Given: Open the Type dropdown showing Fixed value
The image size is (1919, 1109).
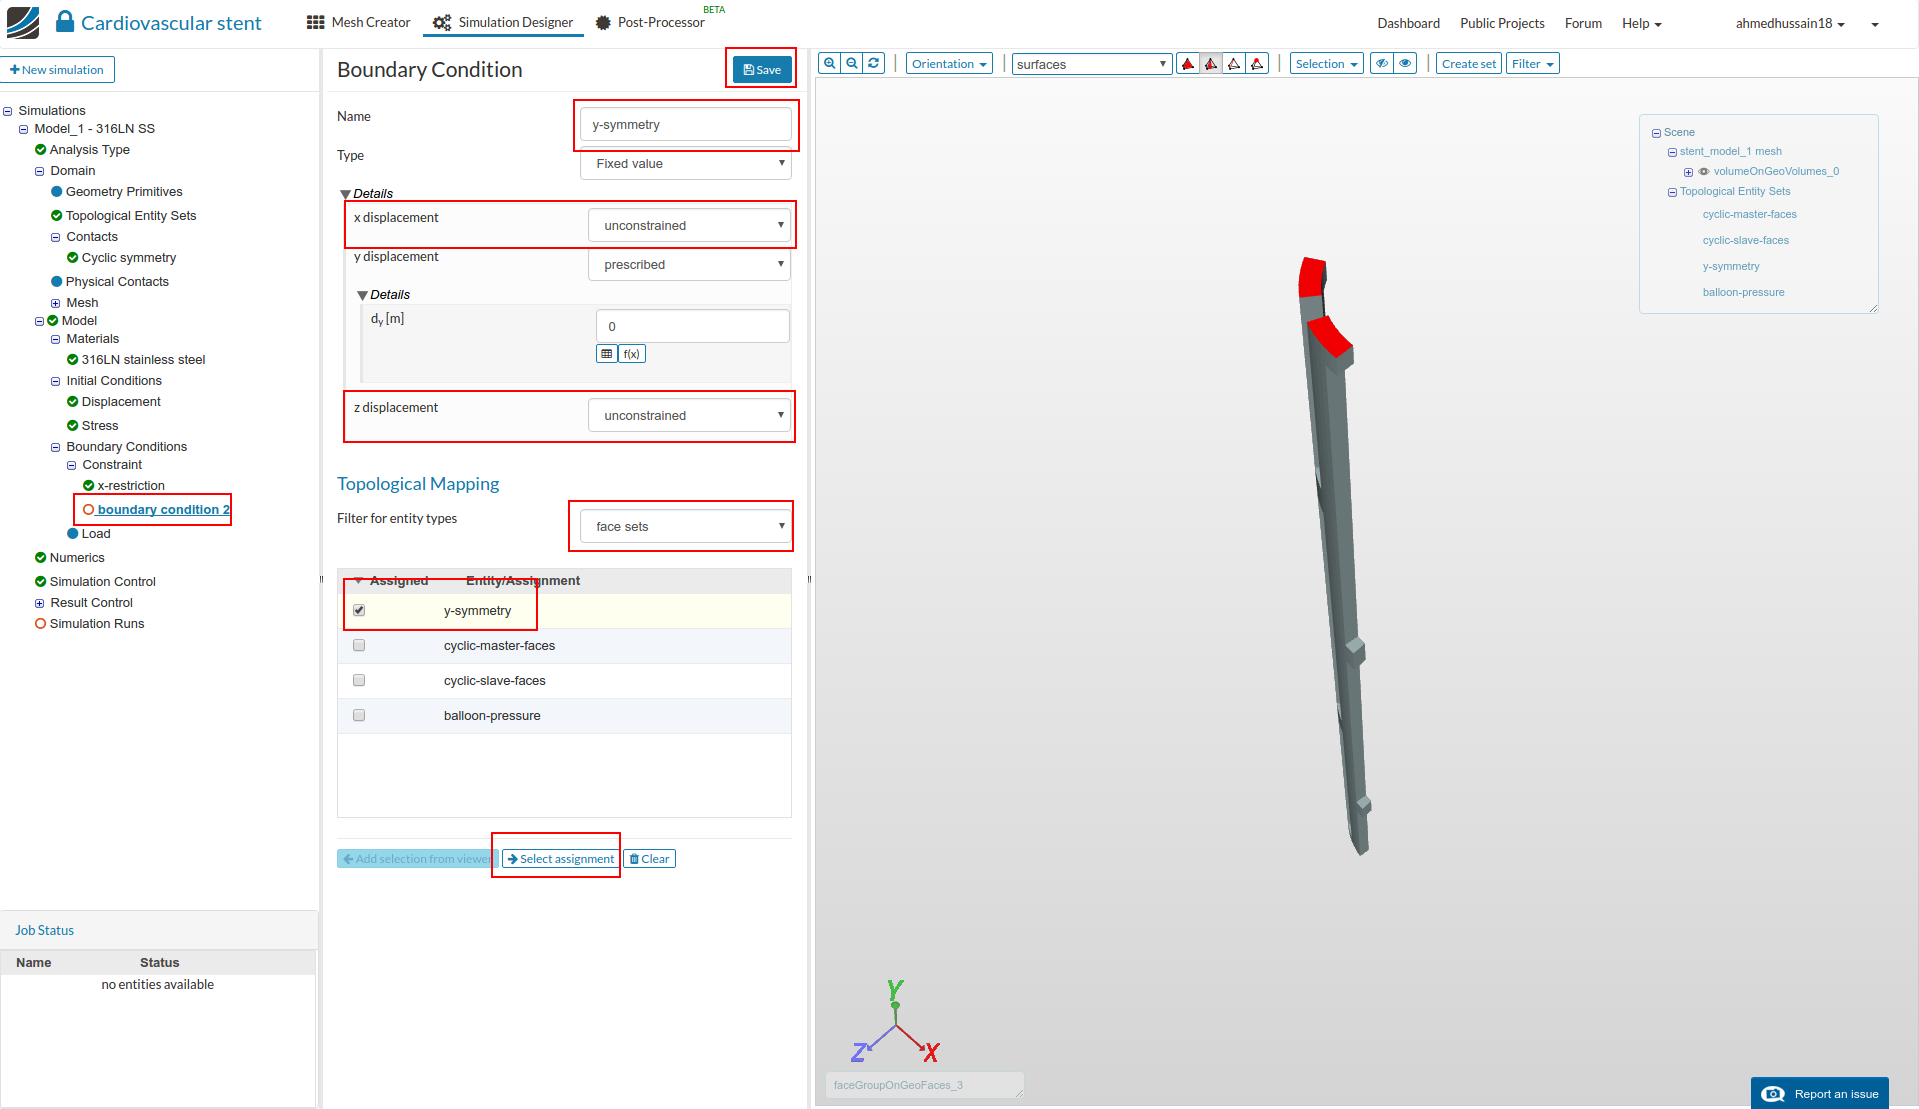Looking at the screenshot, I should click(x=685, y=164).
